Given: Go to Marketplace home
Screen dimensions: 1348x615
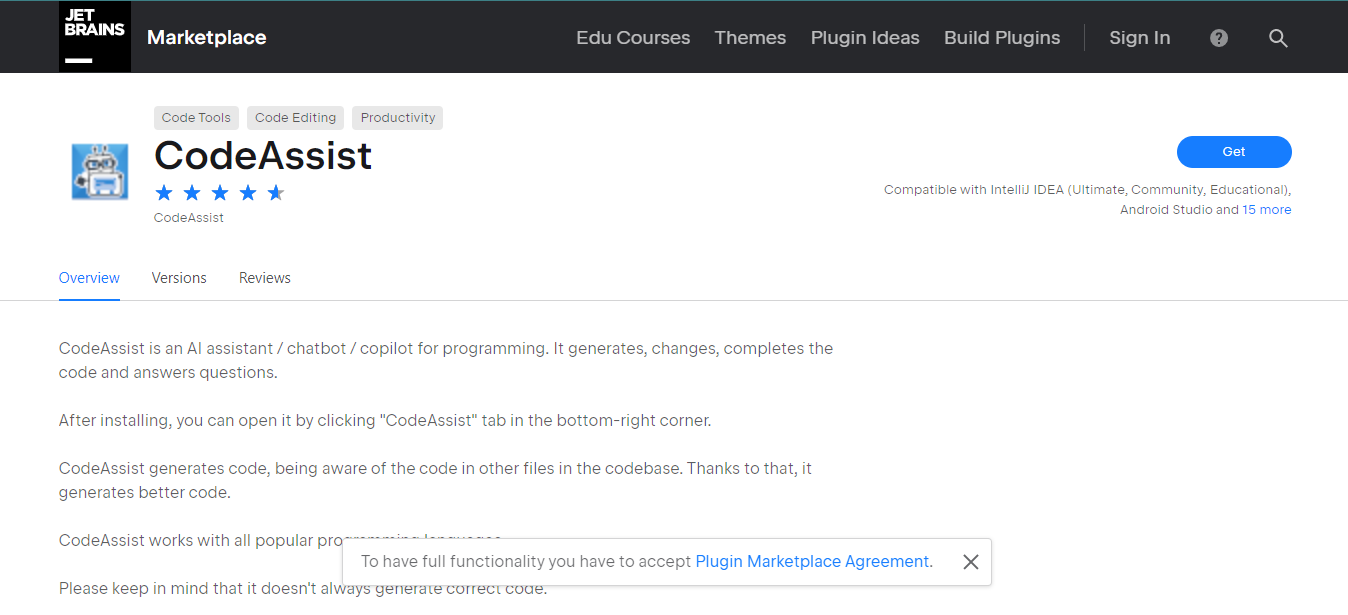Looking at the screenshot, I should [x=207, y=38].
